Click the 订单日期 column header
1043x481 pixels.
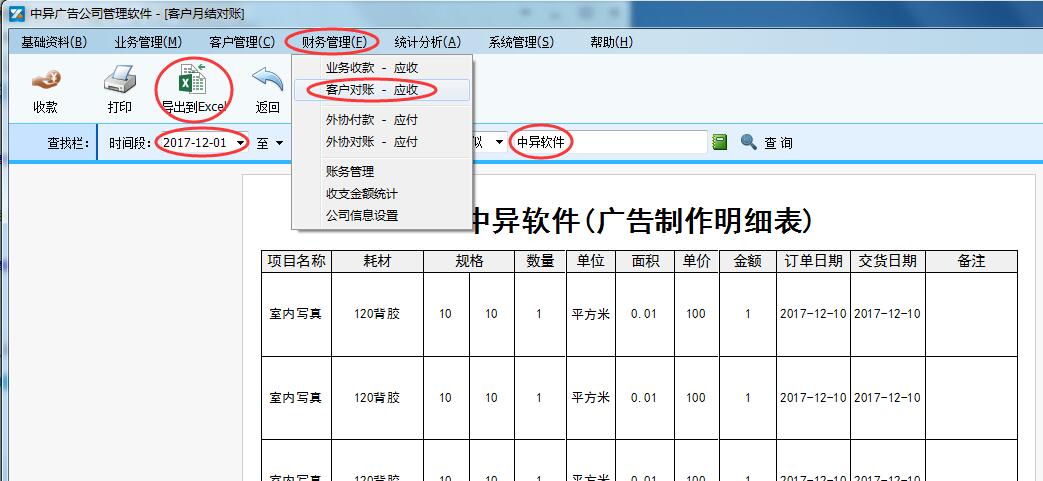coord(814,261)
